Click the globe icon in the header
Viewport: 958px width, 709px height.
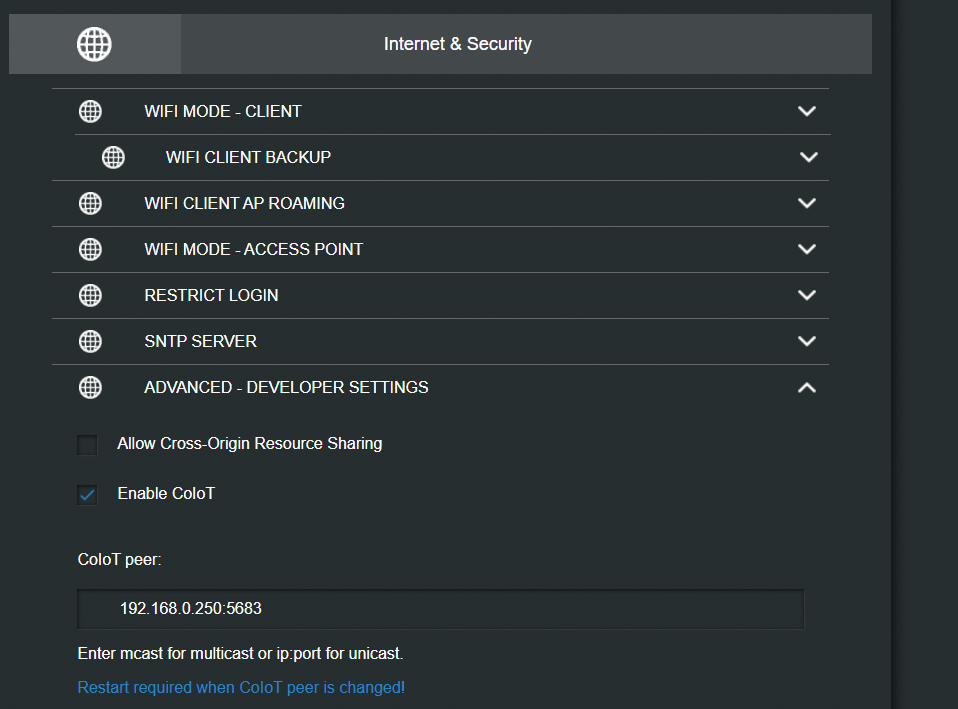tap(94, 44)
